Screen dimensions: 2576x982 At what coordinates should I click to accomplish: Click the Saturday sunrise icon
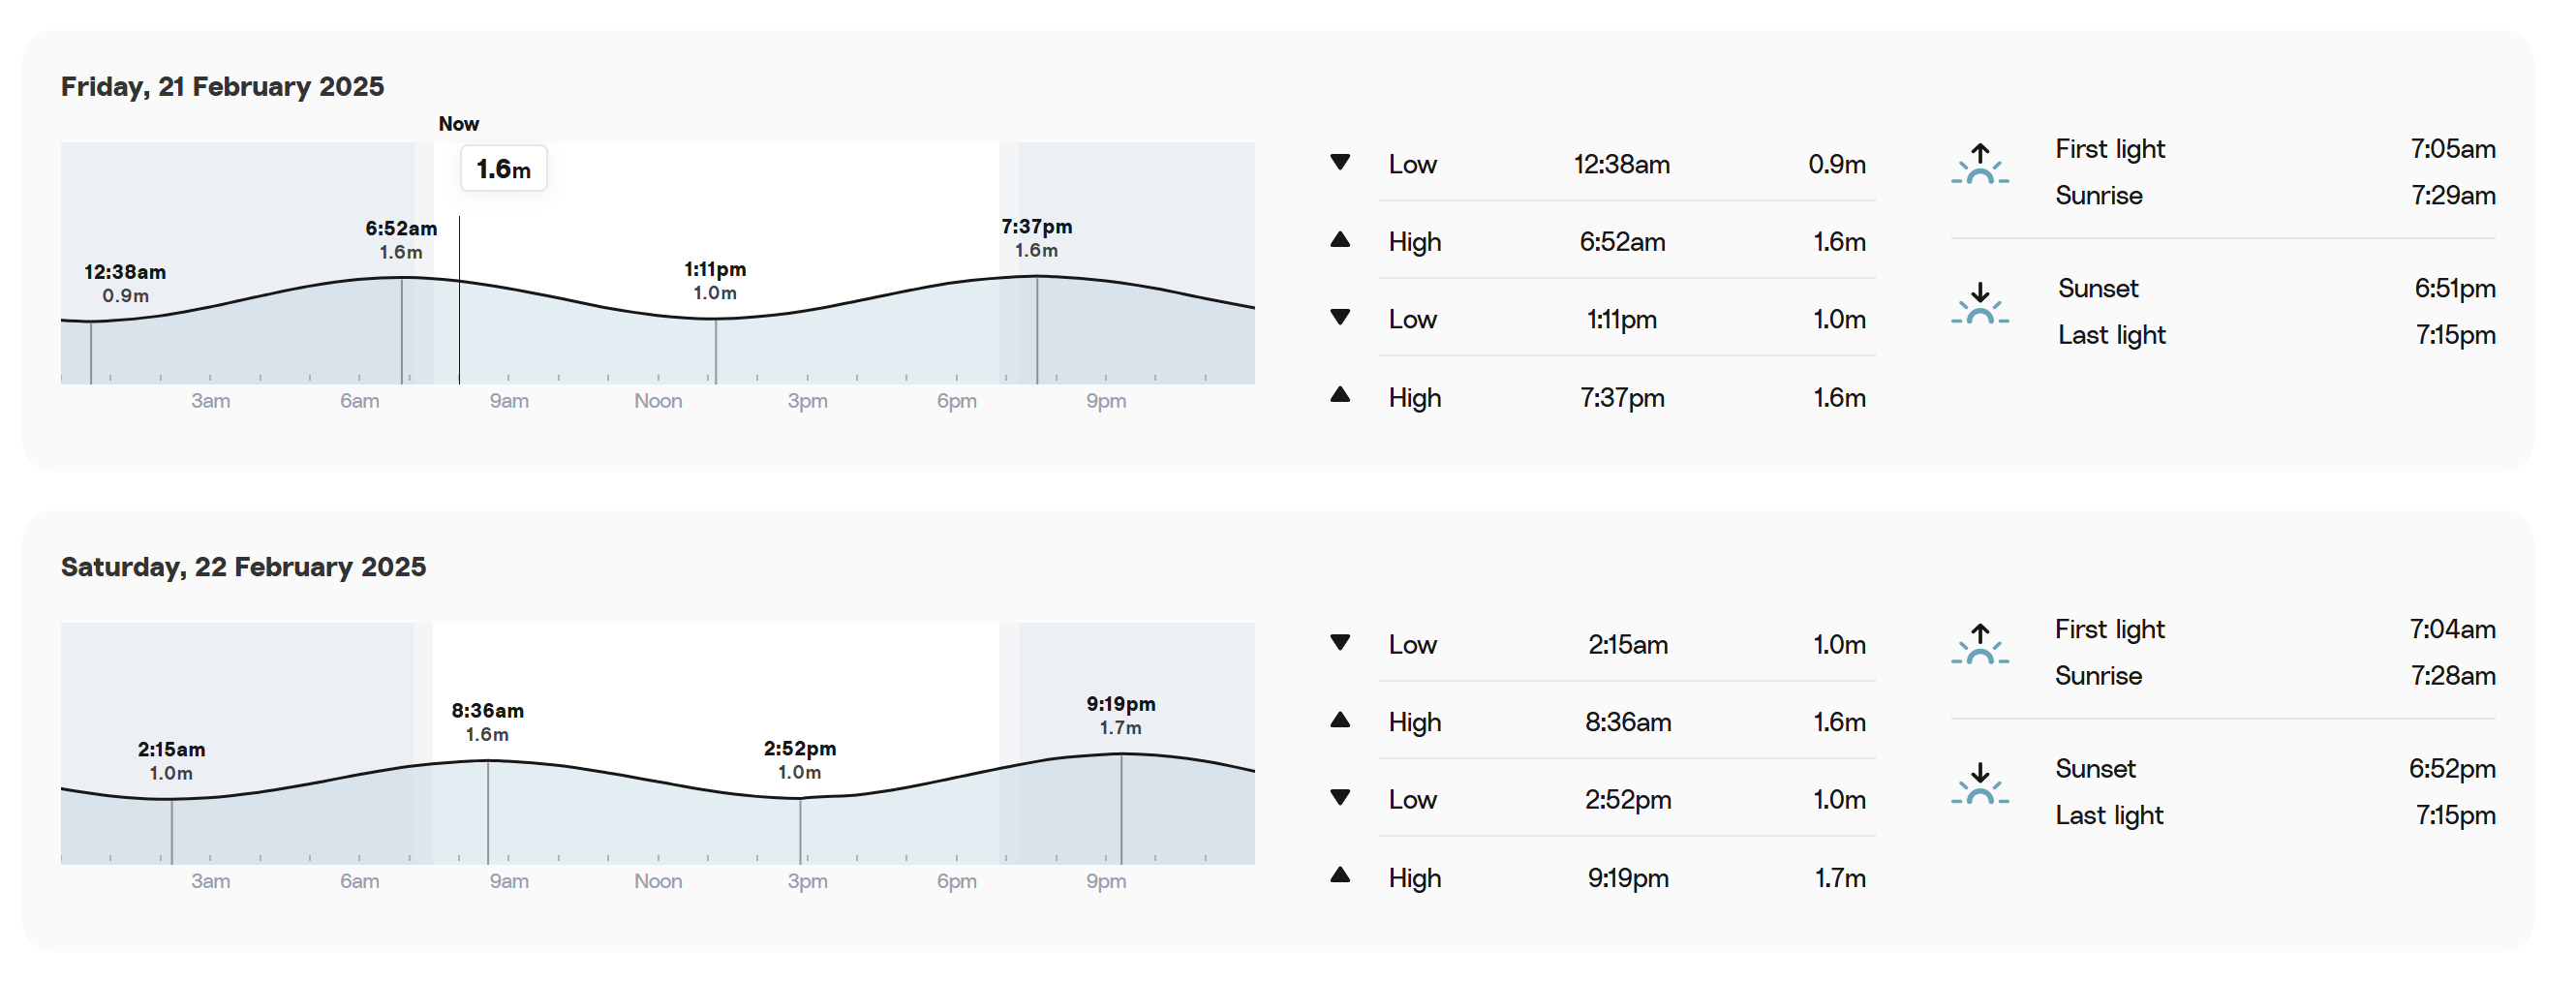point(1979,645)
